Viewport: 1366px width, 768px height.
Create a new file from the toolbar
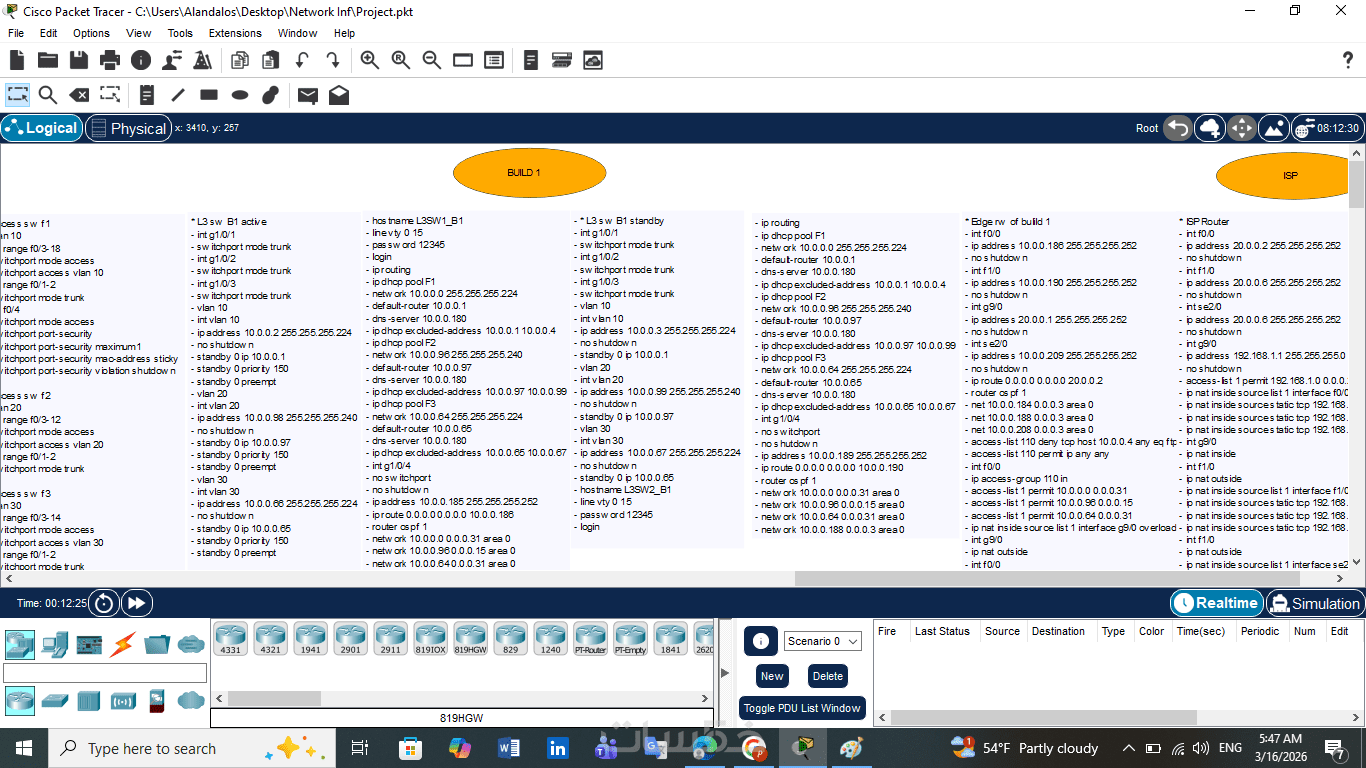click(17, 60)
